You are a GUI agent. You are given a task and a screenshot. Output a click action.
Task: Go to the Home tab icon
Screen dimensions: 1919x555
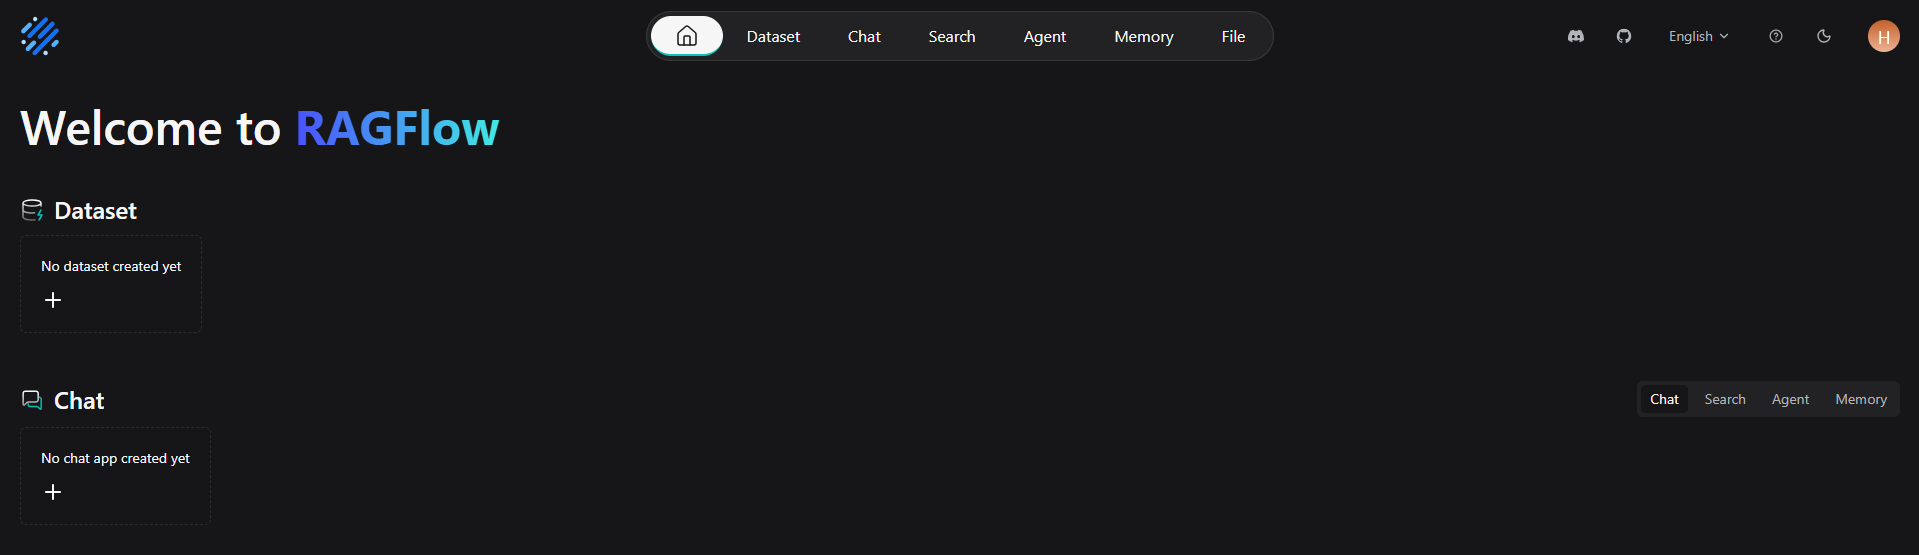coord(687,36)
